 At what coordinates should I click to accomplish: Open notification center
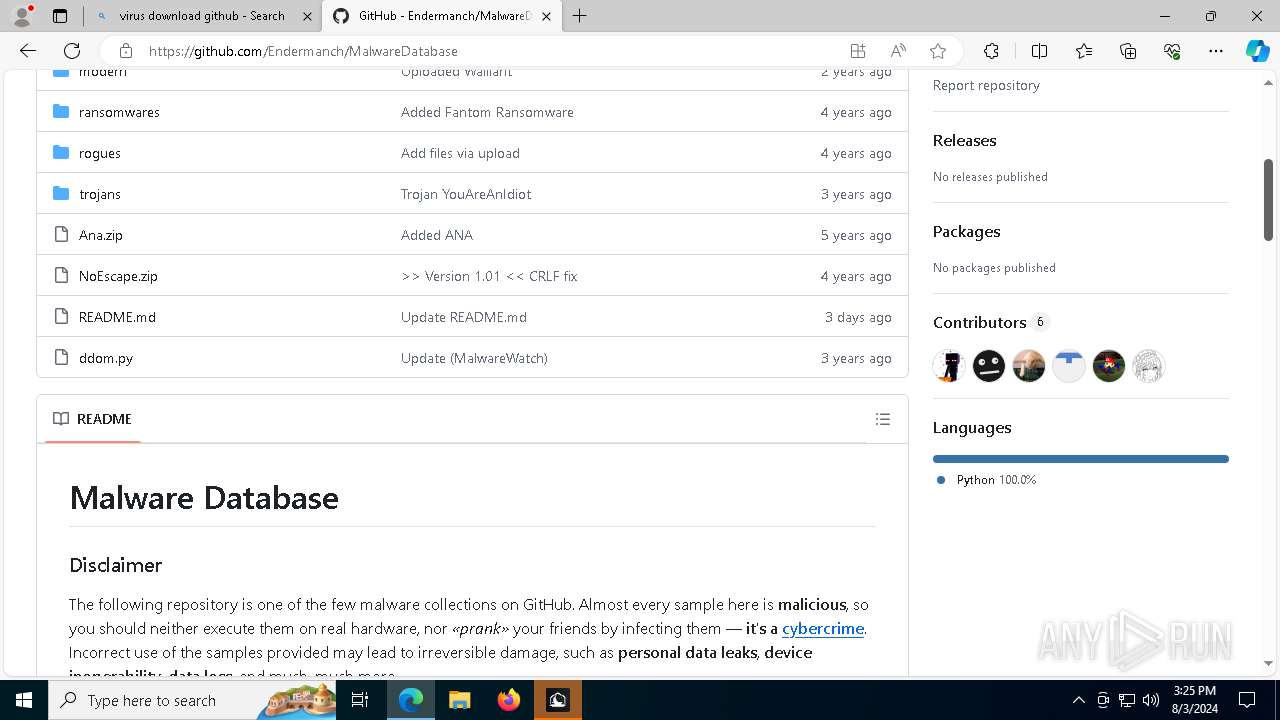pos(1247,700)
